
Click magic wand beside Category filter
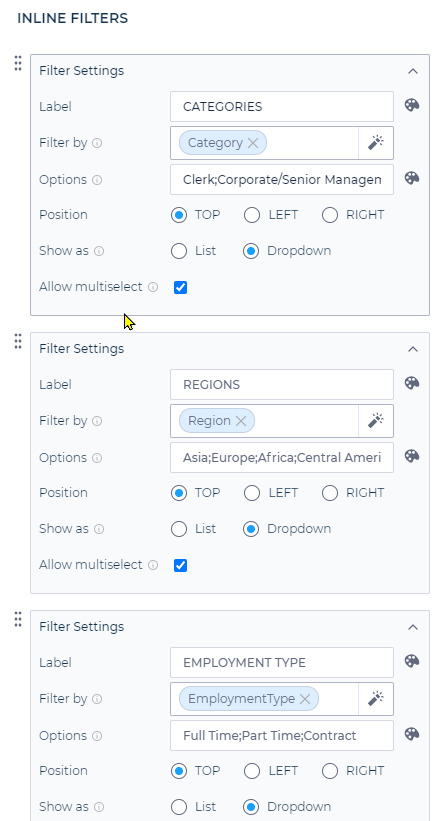(376, 142)
